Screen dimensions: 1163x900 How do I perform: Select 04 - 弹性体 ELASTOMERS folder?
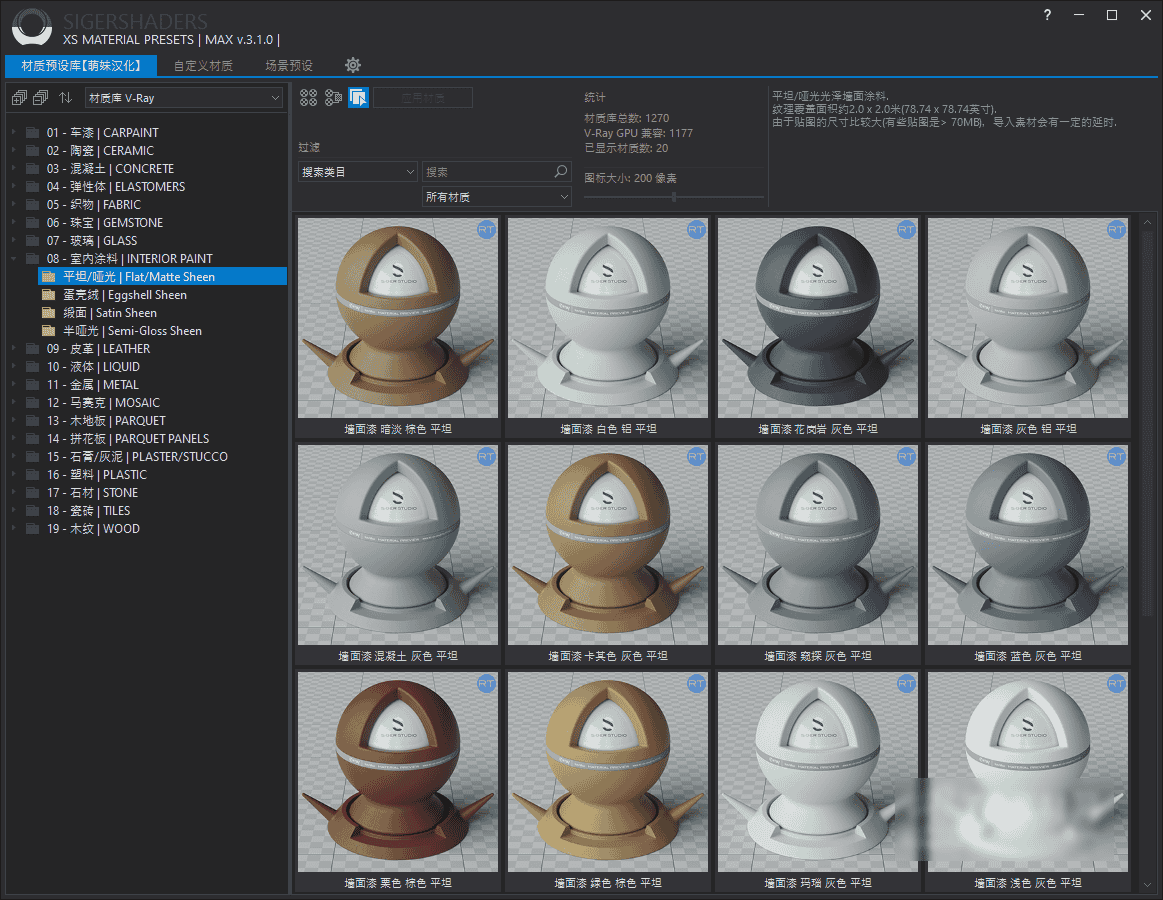coord(116,186)
